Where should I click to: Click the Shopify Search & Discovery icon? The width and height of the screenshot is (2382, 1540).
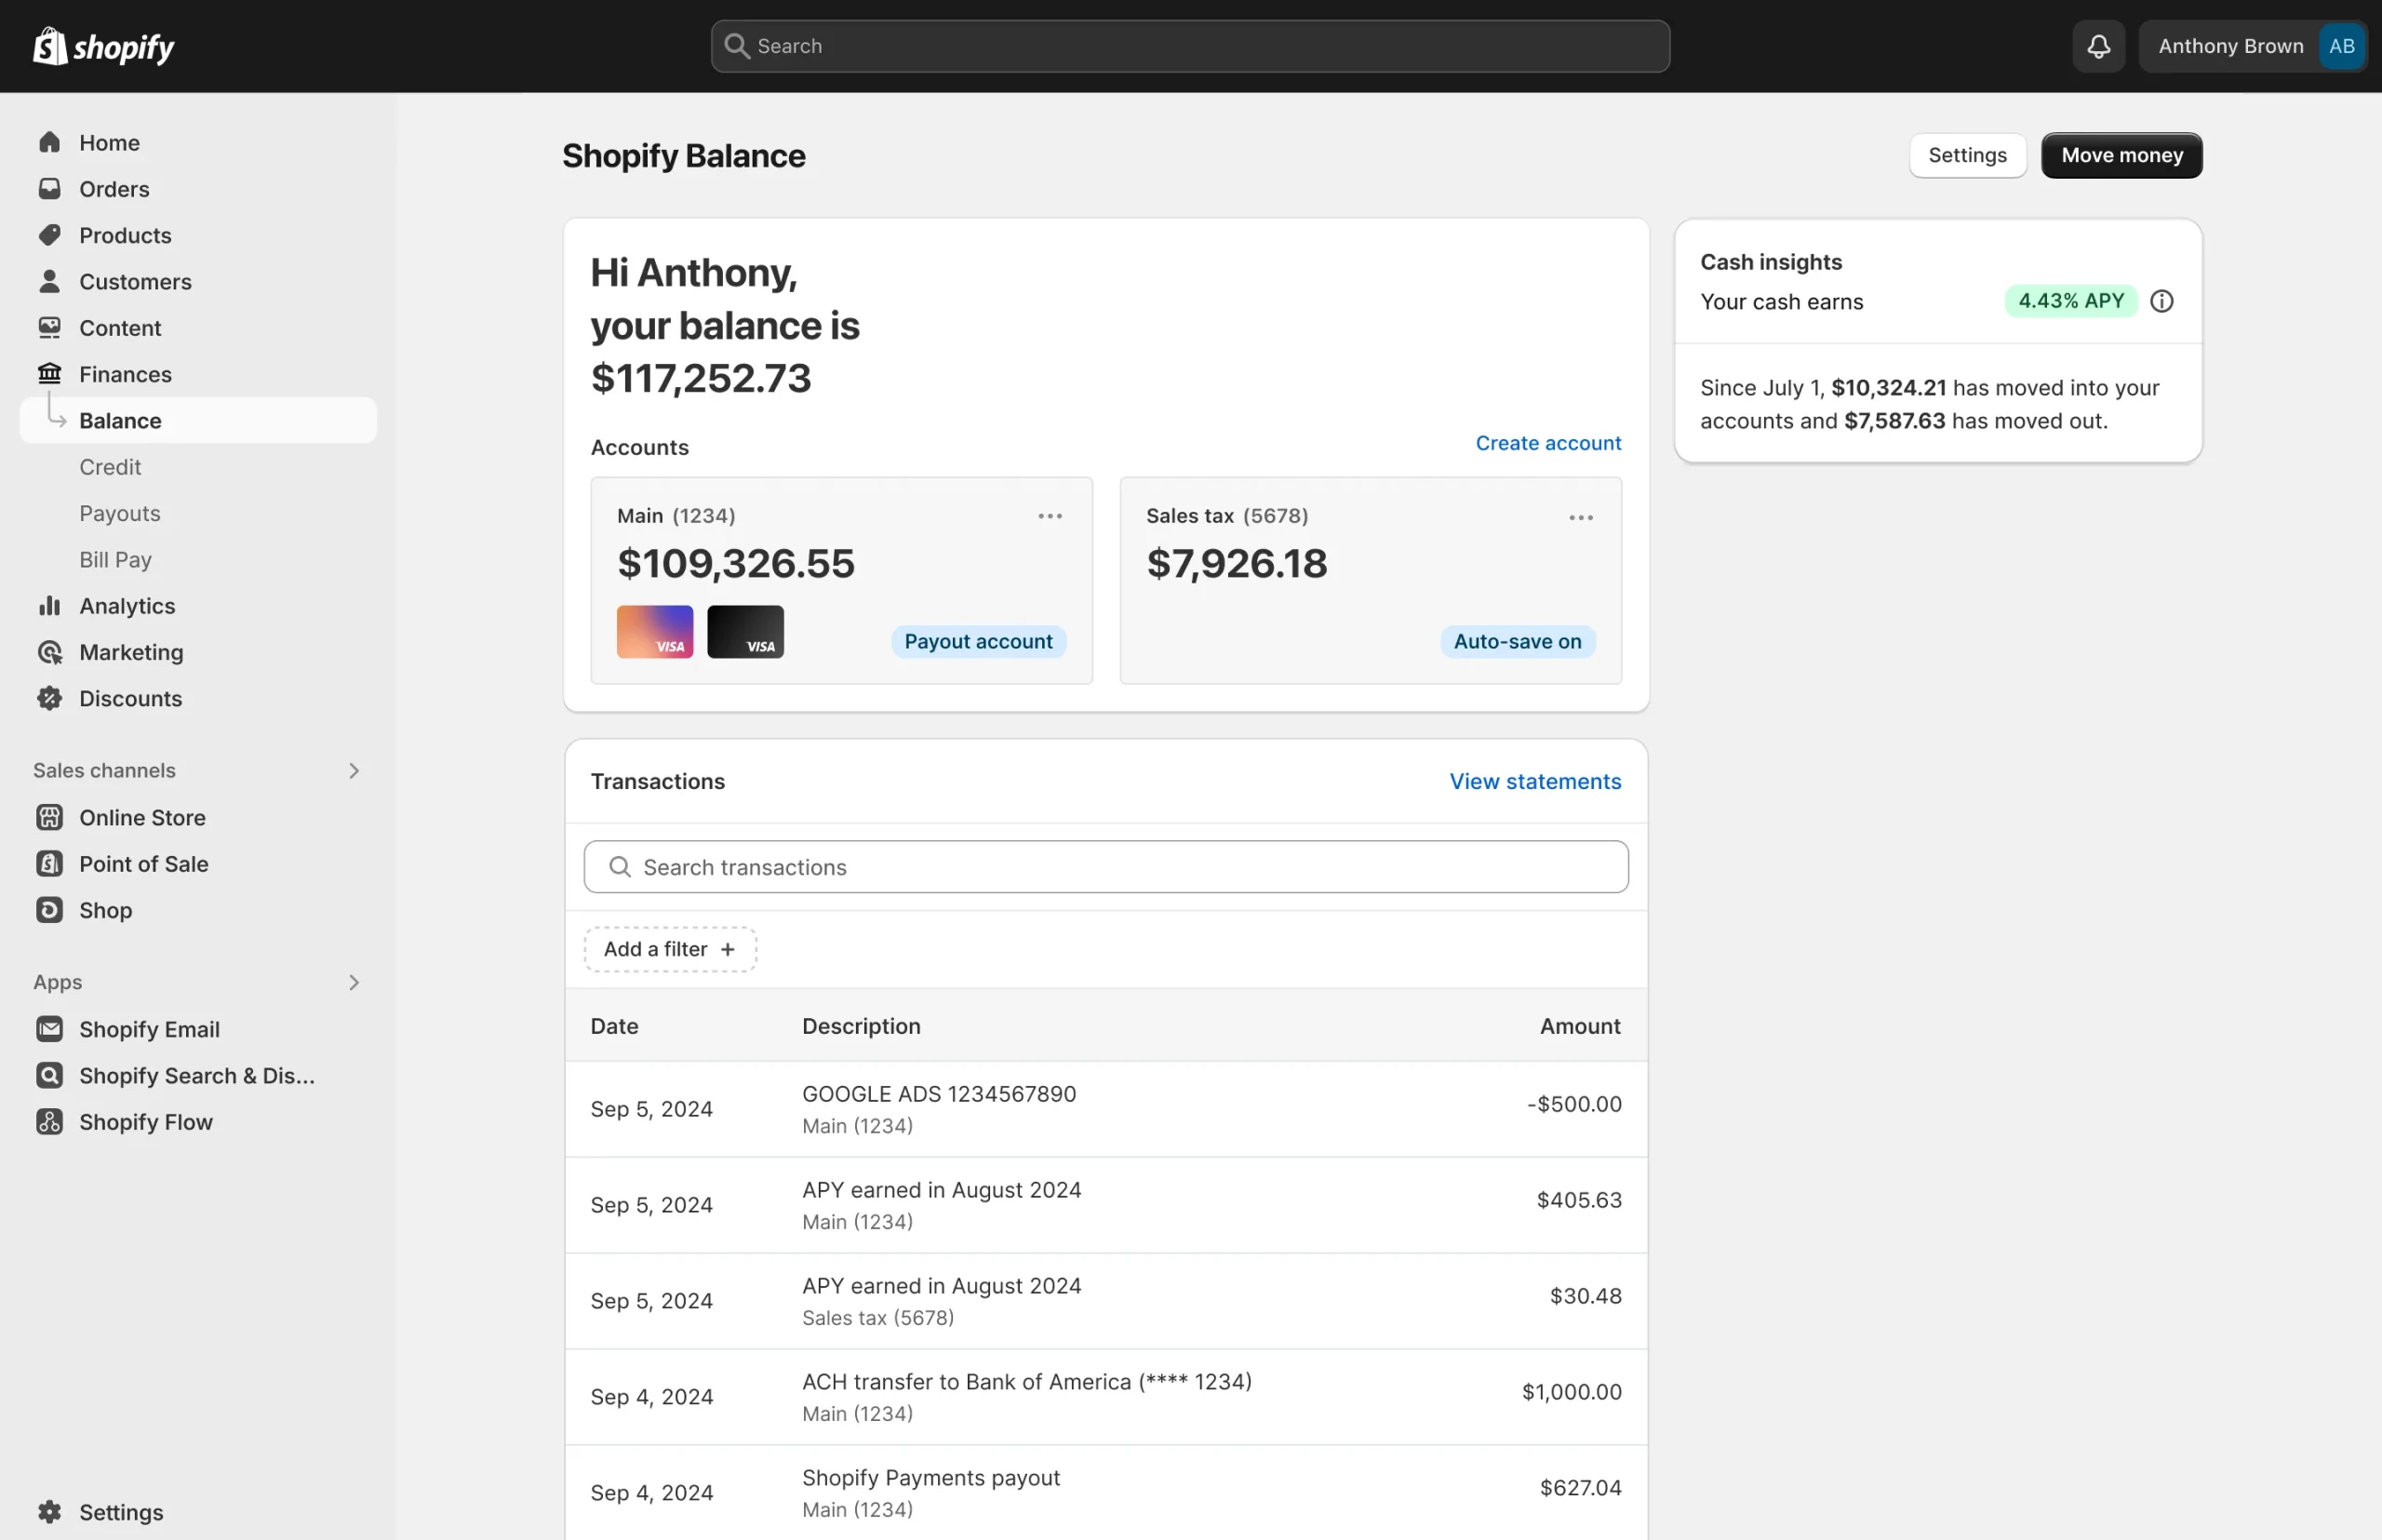(x=49, y=1075)
